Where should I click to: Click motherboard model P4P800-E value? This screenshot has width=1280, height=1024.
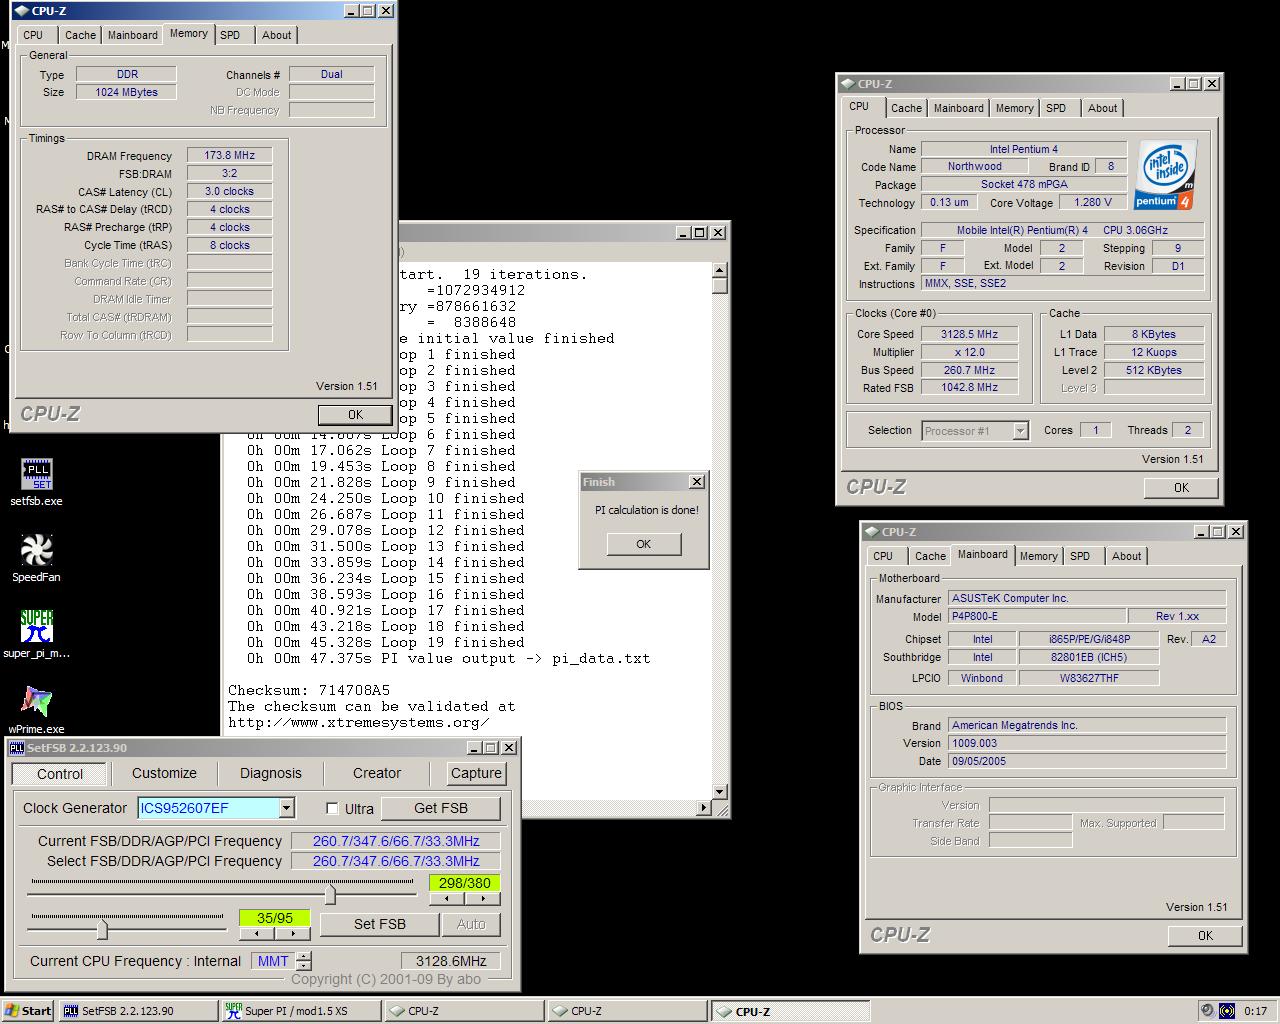1036,616
